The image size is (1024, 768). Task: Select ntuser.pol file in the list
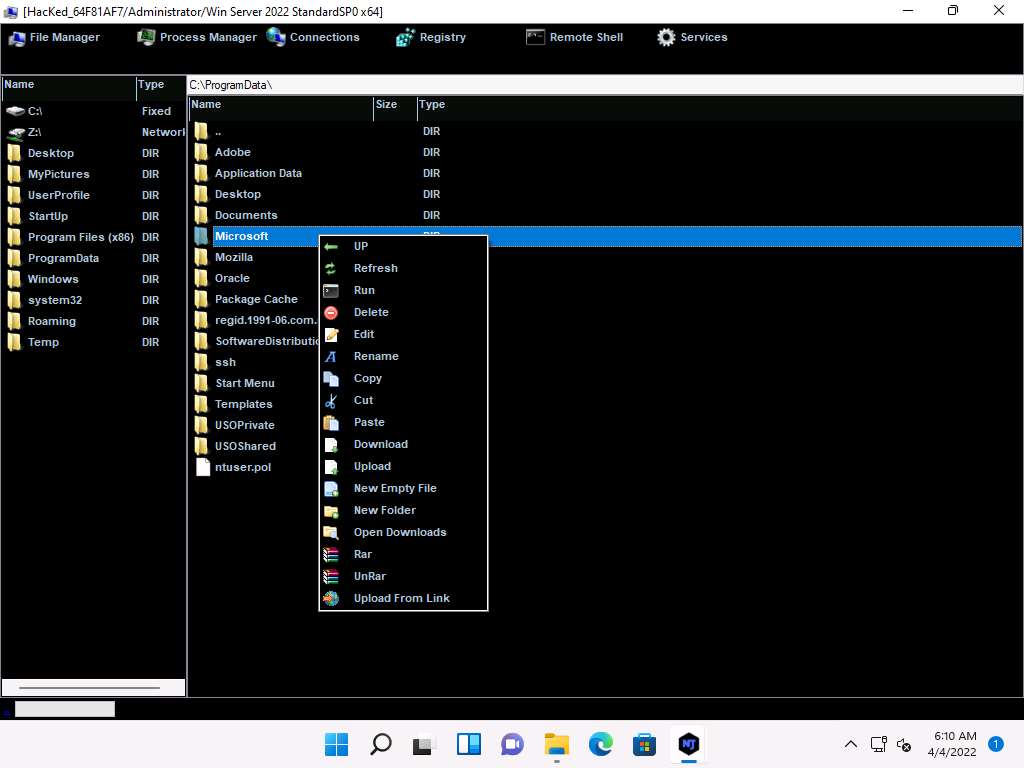pos(242,467)
